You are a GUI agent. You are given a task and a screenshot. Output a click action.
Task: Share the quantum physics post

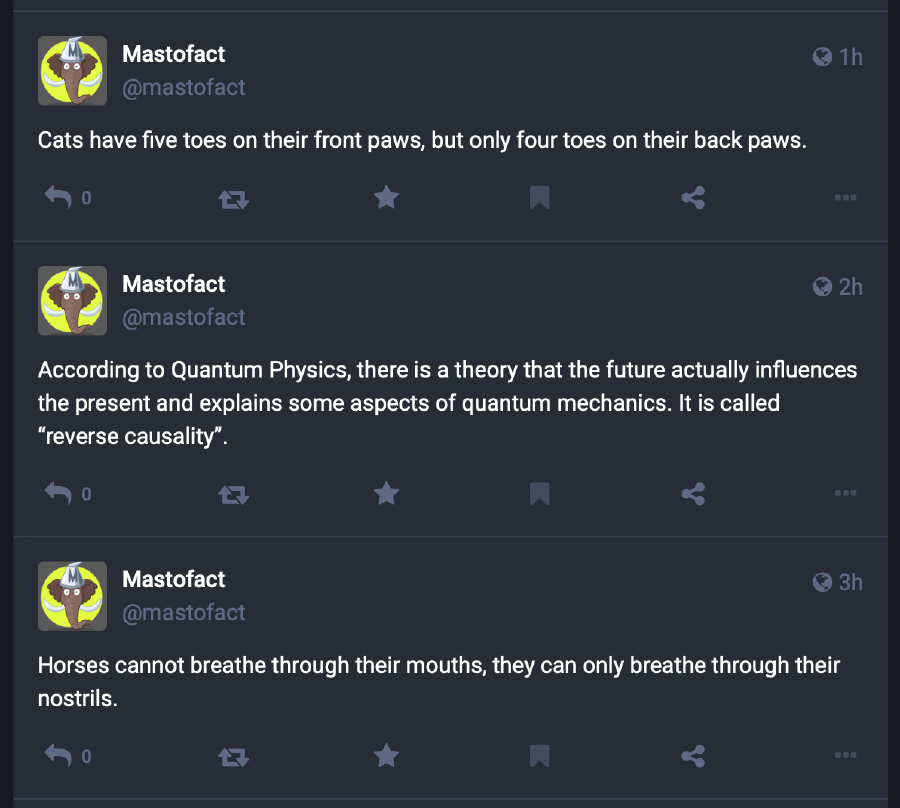click(693, 494)
